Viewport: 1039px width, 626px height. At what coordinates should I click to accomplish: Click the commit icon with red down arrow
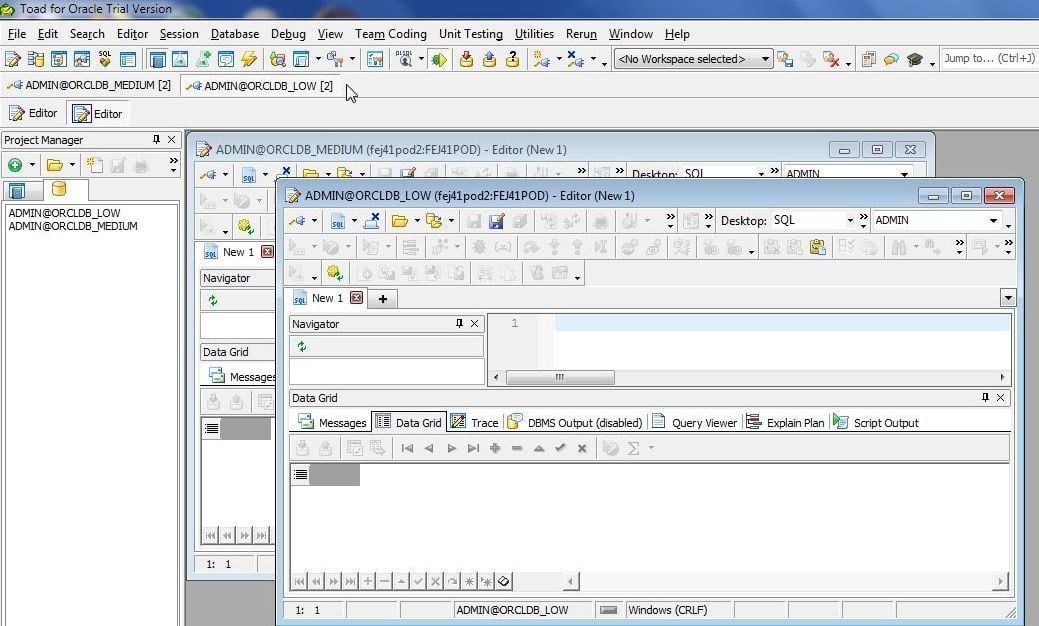466,59
